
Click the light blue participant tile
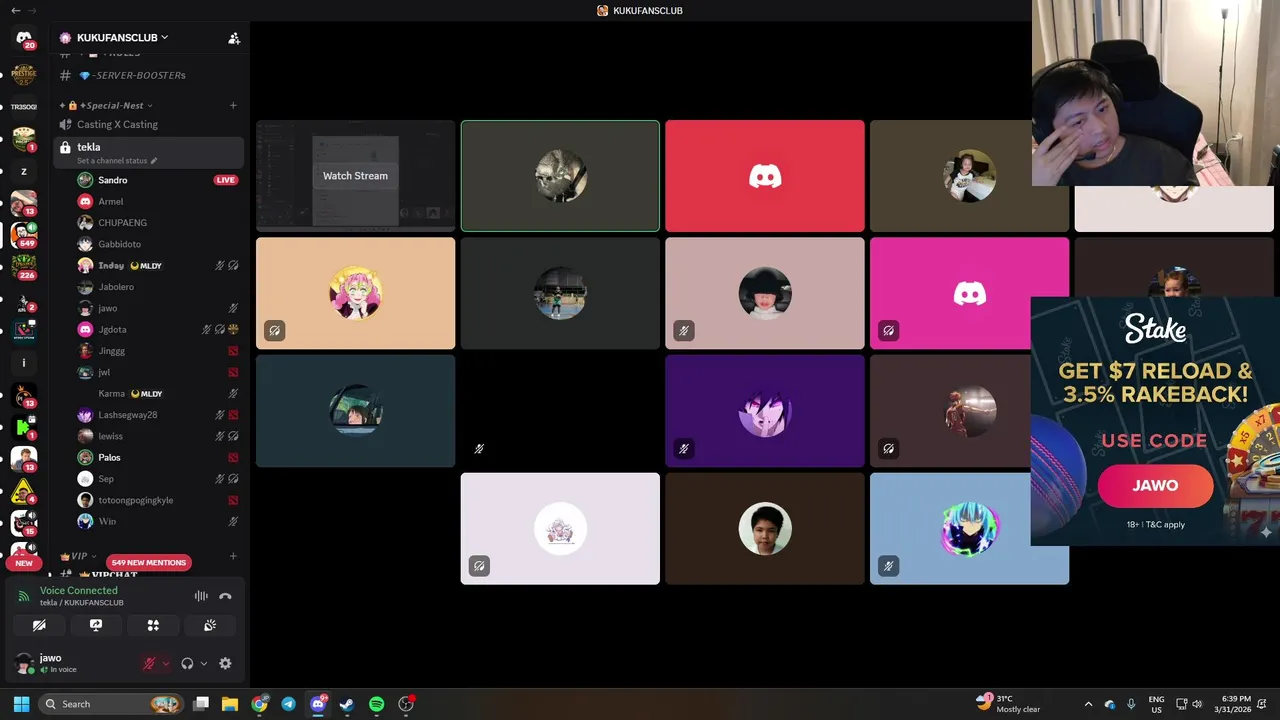tap(969, 528)
